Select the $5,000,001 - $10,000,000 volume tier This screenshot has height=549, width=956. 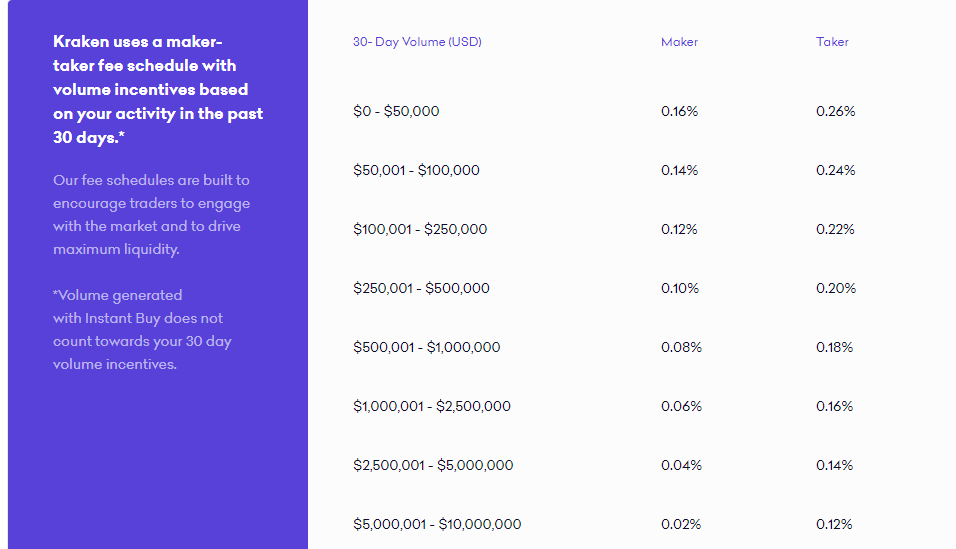click(437, 524)
